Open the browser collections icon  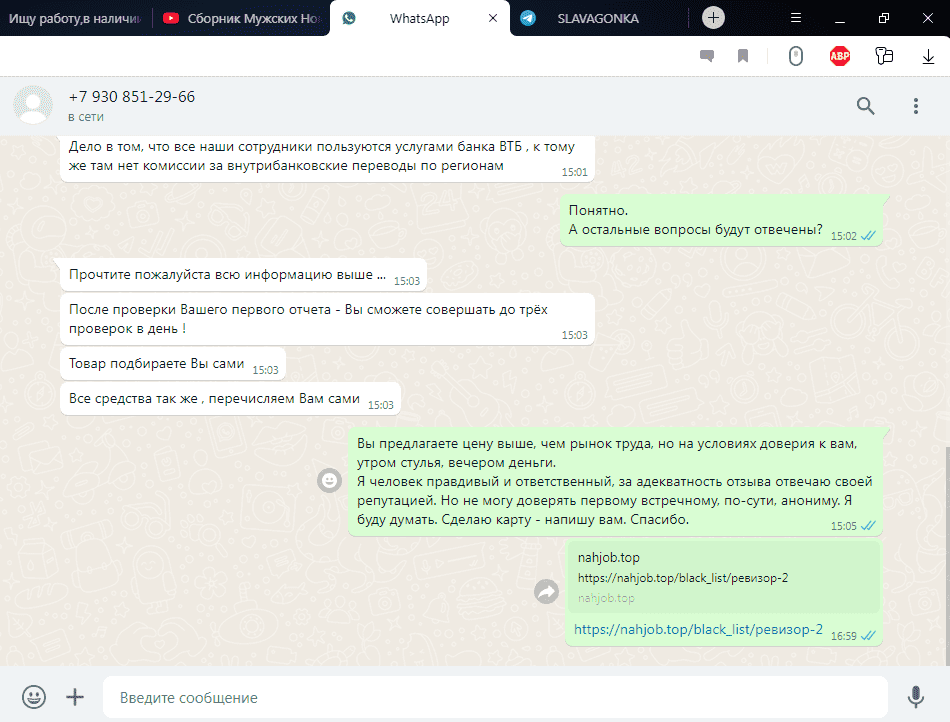tap(885, 56)
